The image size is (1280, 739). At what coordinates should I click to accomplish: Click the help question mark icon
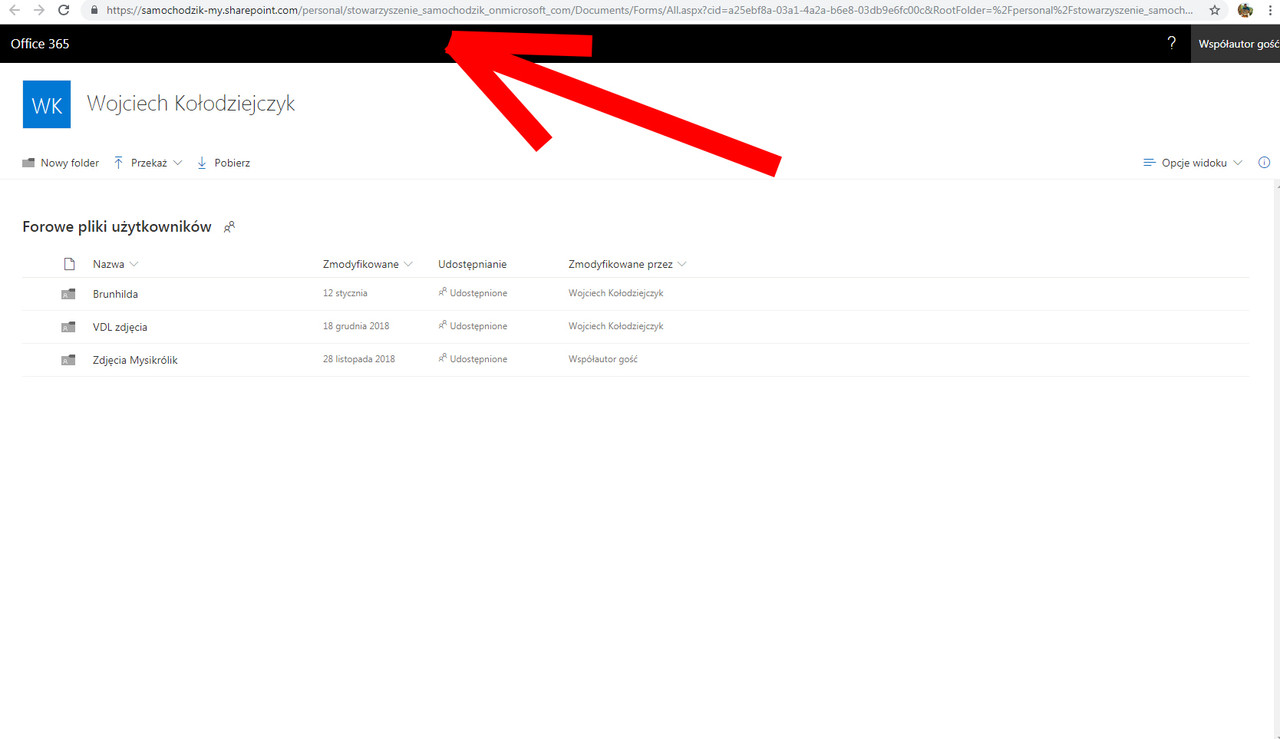(x=1170, y=43)
